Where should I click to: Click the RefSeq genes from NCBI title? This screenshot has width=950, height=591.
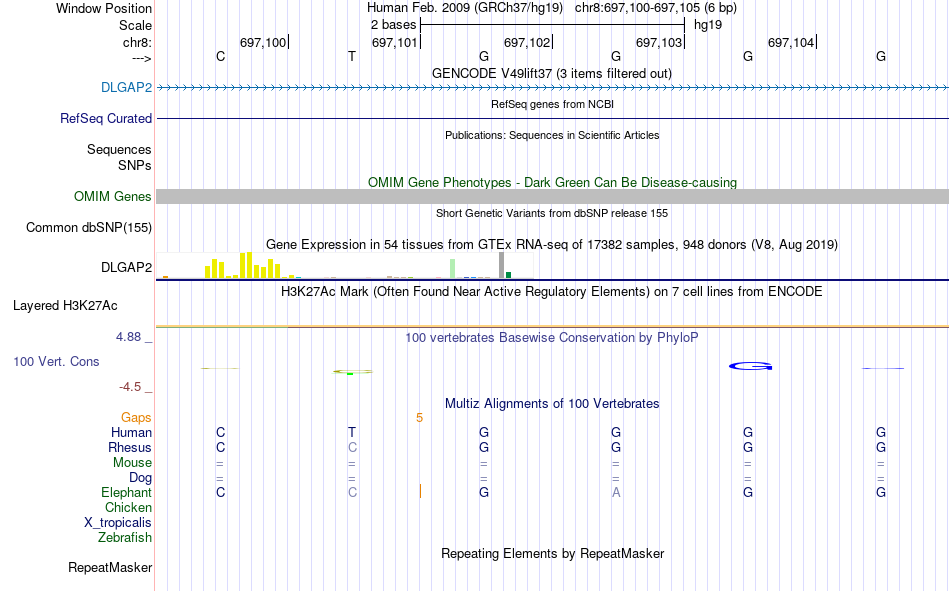click(552, 104)
